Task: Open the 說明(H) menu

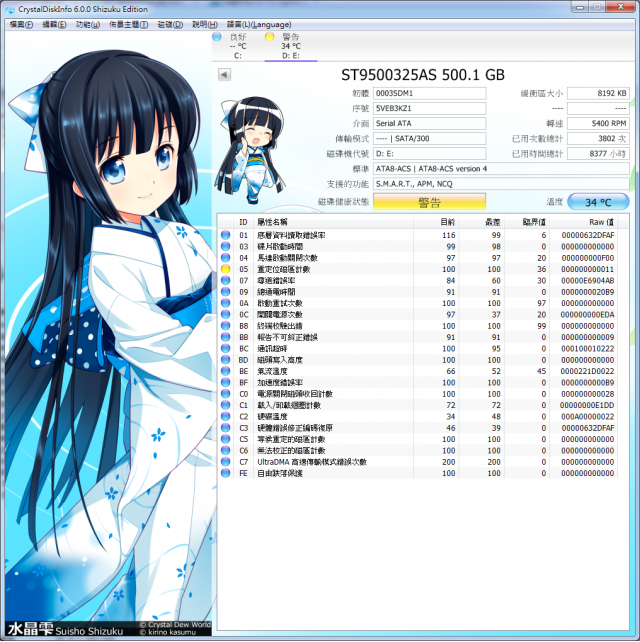Action: coord(205,25)
